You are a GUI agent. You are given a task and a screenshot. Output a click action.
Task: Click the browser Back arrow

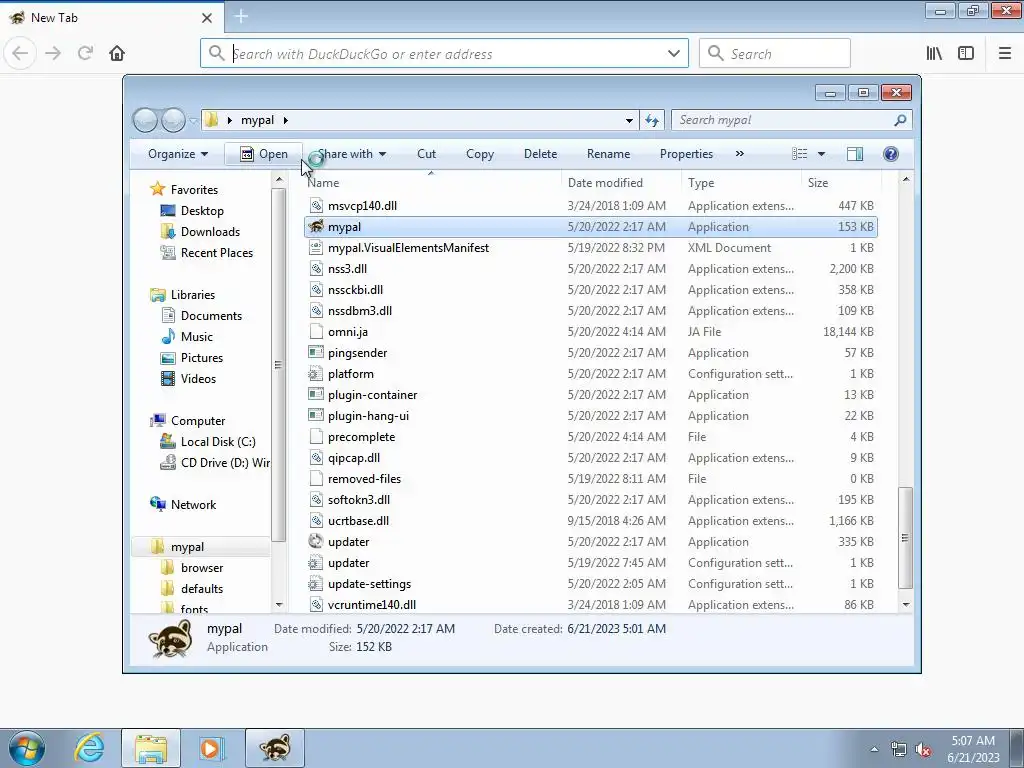tap(20, 54)
